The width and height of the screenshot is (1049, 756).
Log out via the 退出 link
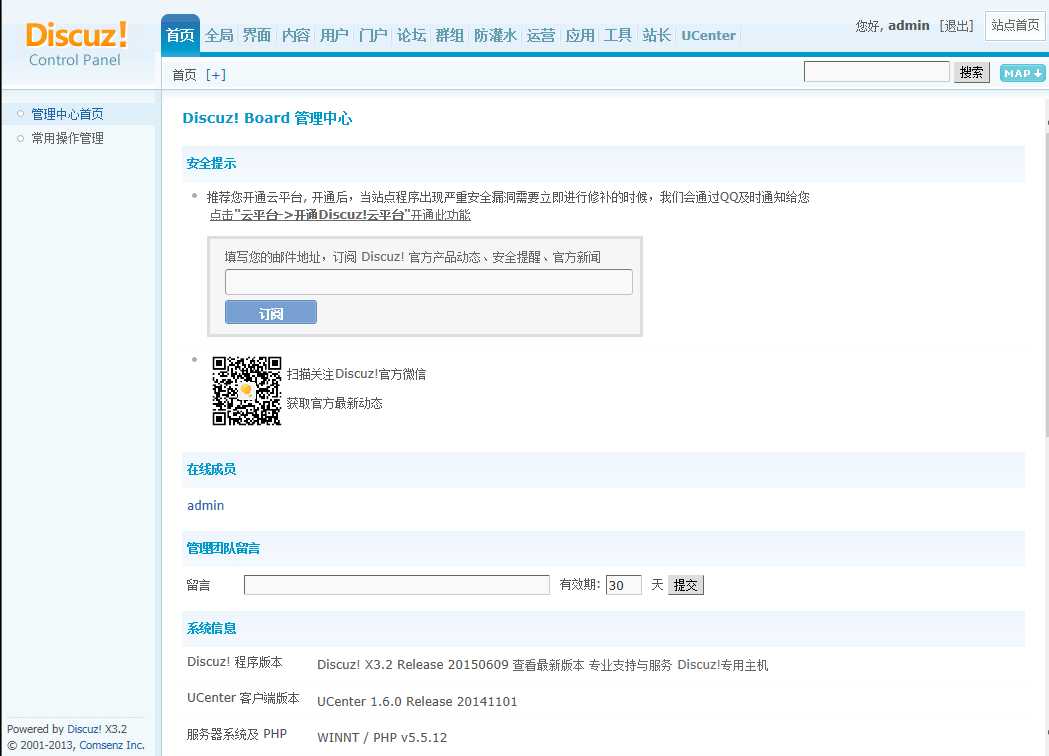(957, 26)
